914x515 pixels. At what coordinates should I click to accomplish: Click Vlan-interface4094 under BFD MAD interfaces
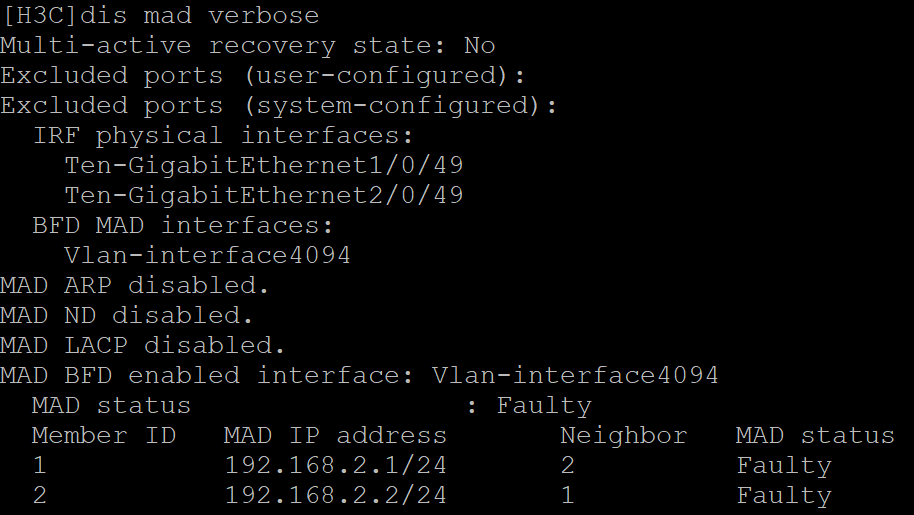tap(207, 256)
